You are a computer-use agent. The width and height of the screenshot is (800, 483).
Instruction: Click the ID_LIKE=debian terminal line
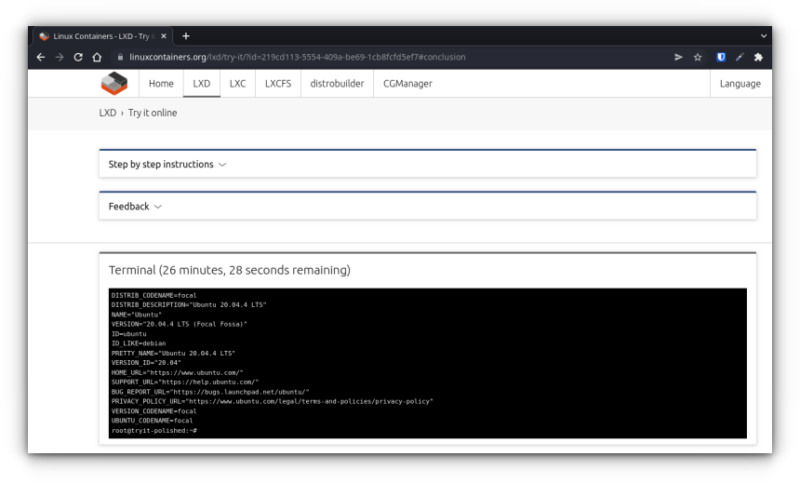[138, 343]
